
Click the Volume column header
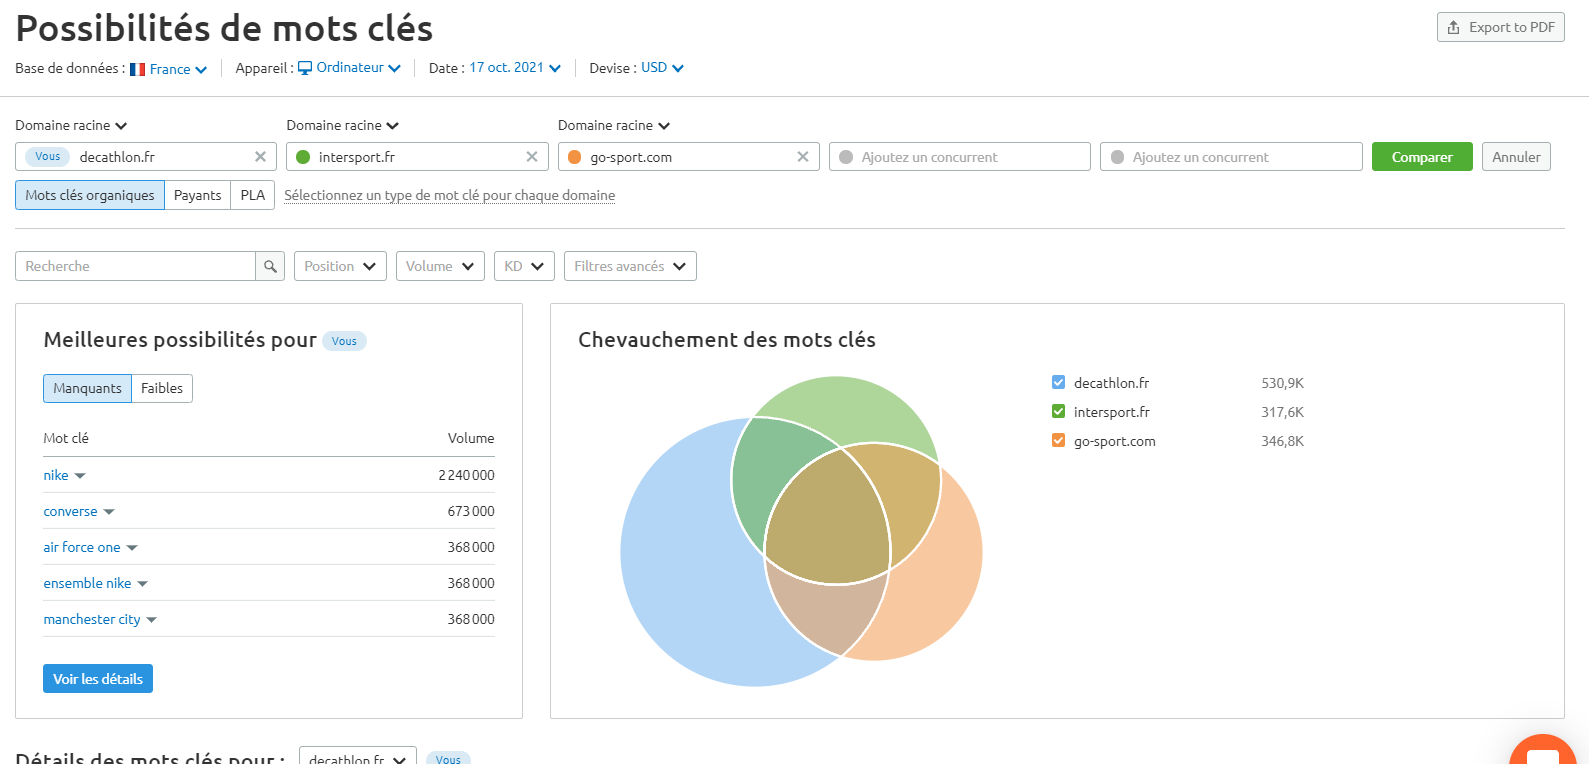click(x=471, y=438)
